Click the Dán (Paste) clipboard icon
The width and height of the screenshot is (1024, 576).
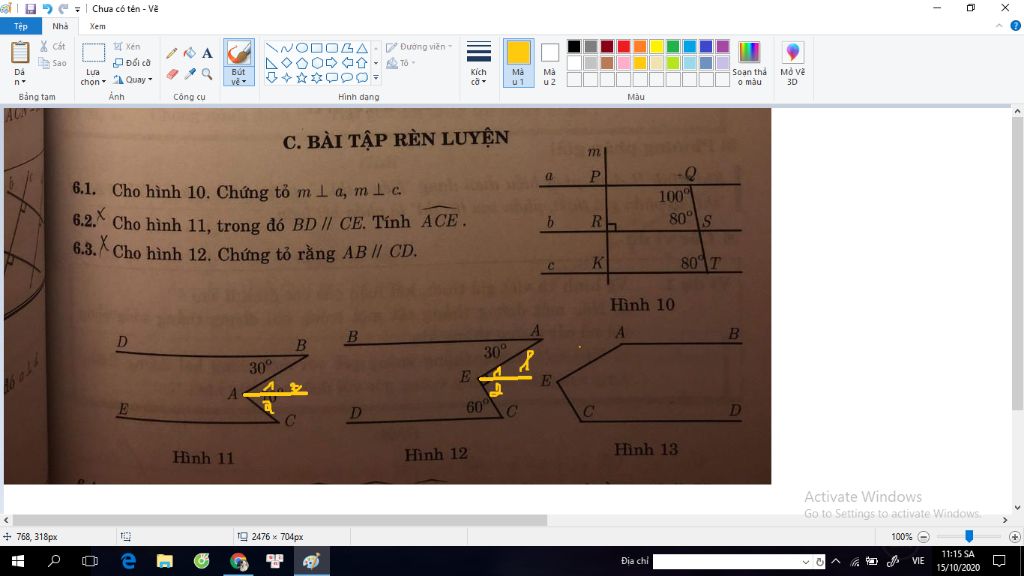click(x=20, y=52)
